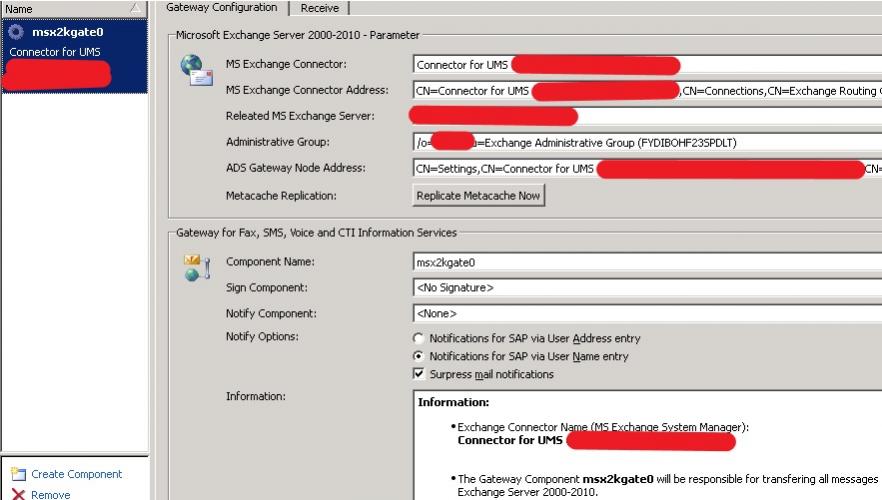Viewport: 882px width, 500px height.
Task: Uncheck Surpress mail notifications checkbox
Action: click(x=419, y=374)
